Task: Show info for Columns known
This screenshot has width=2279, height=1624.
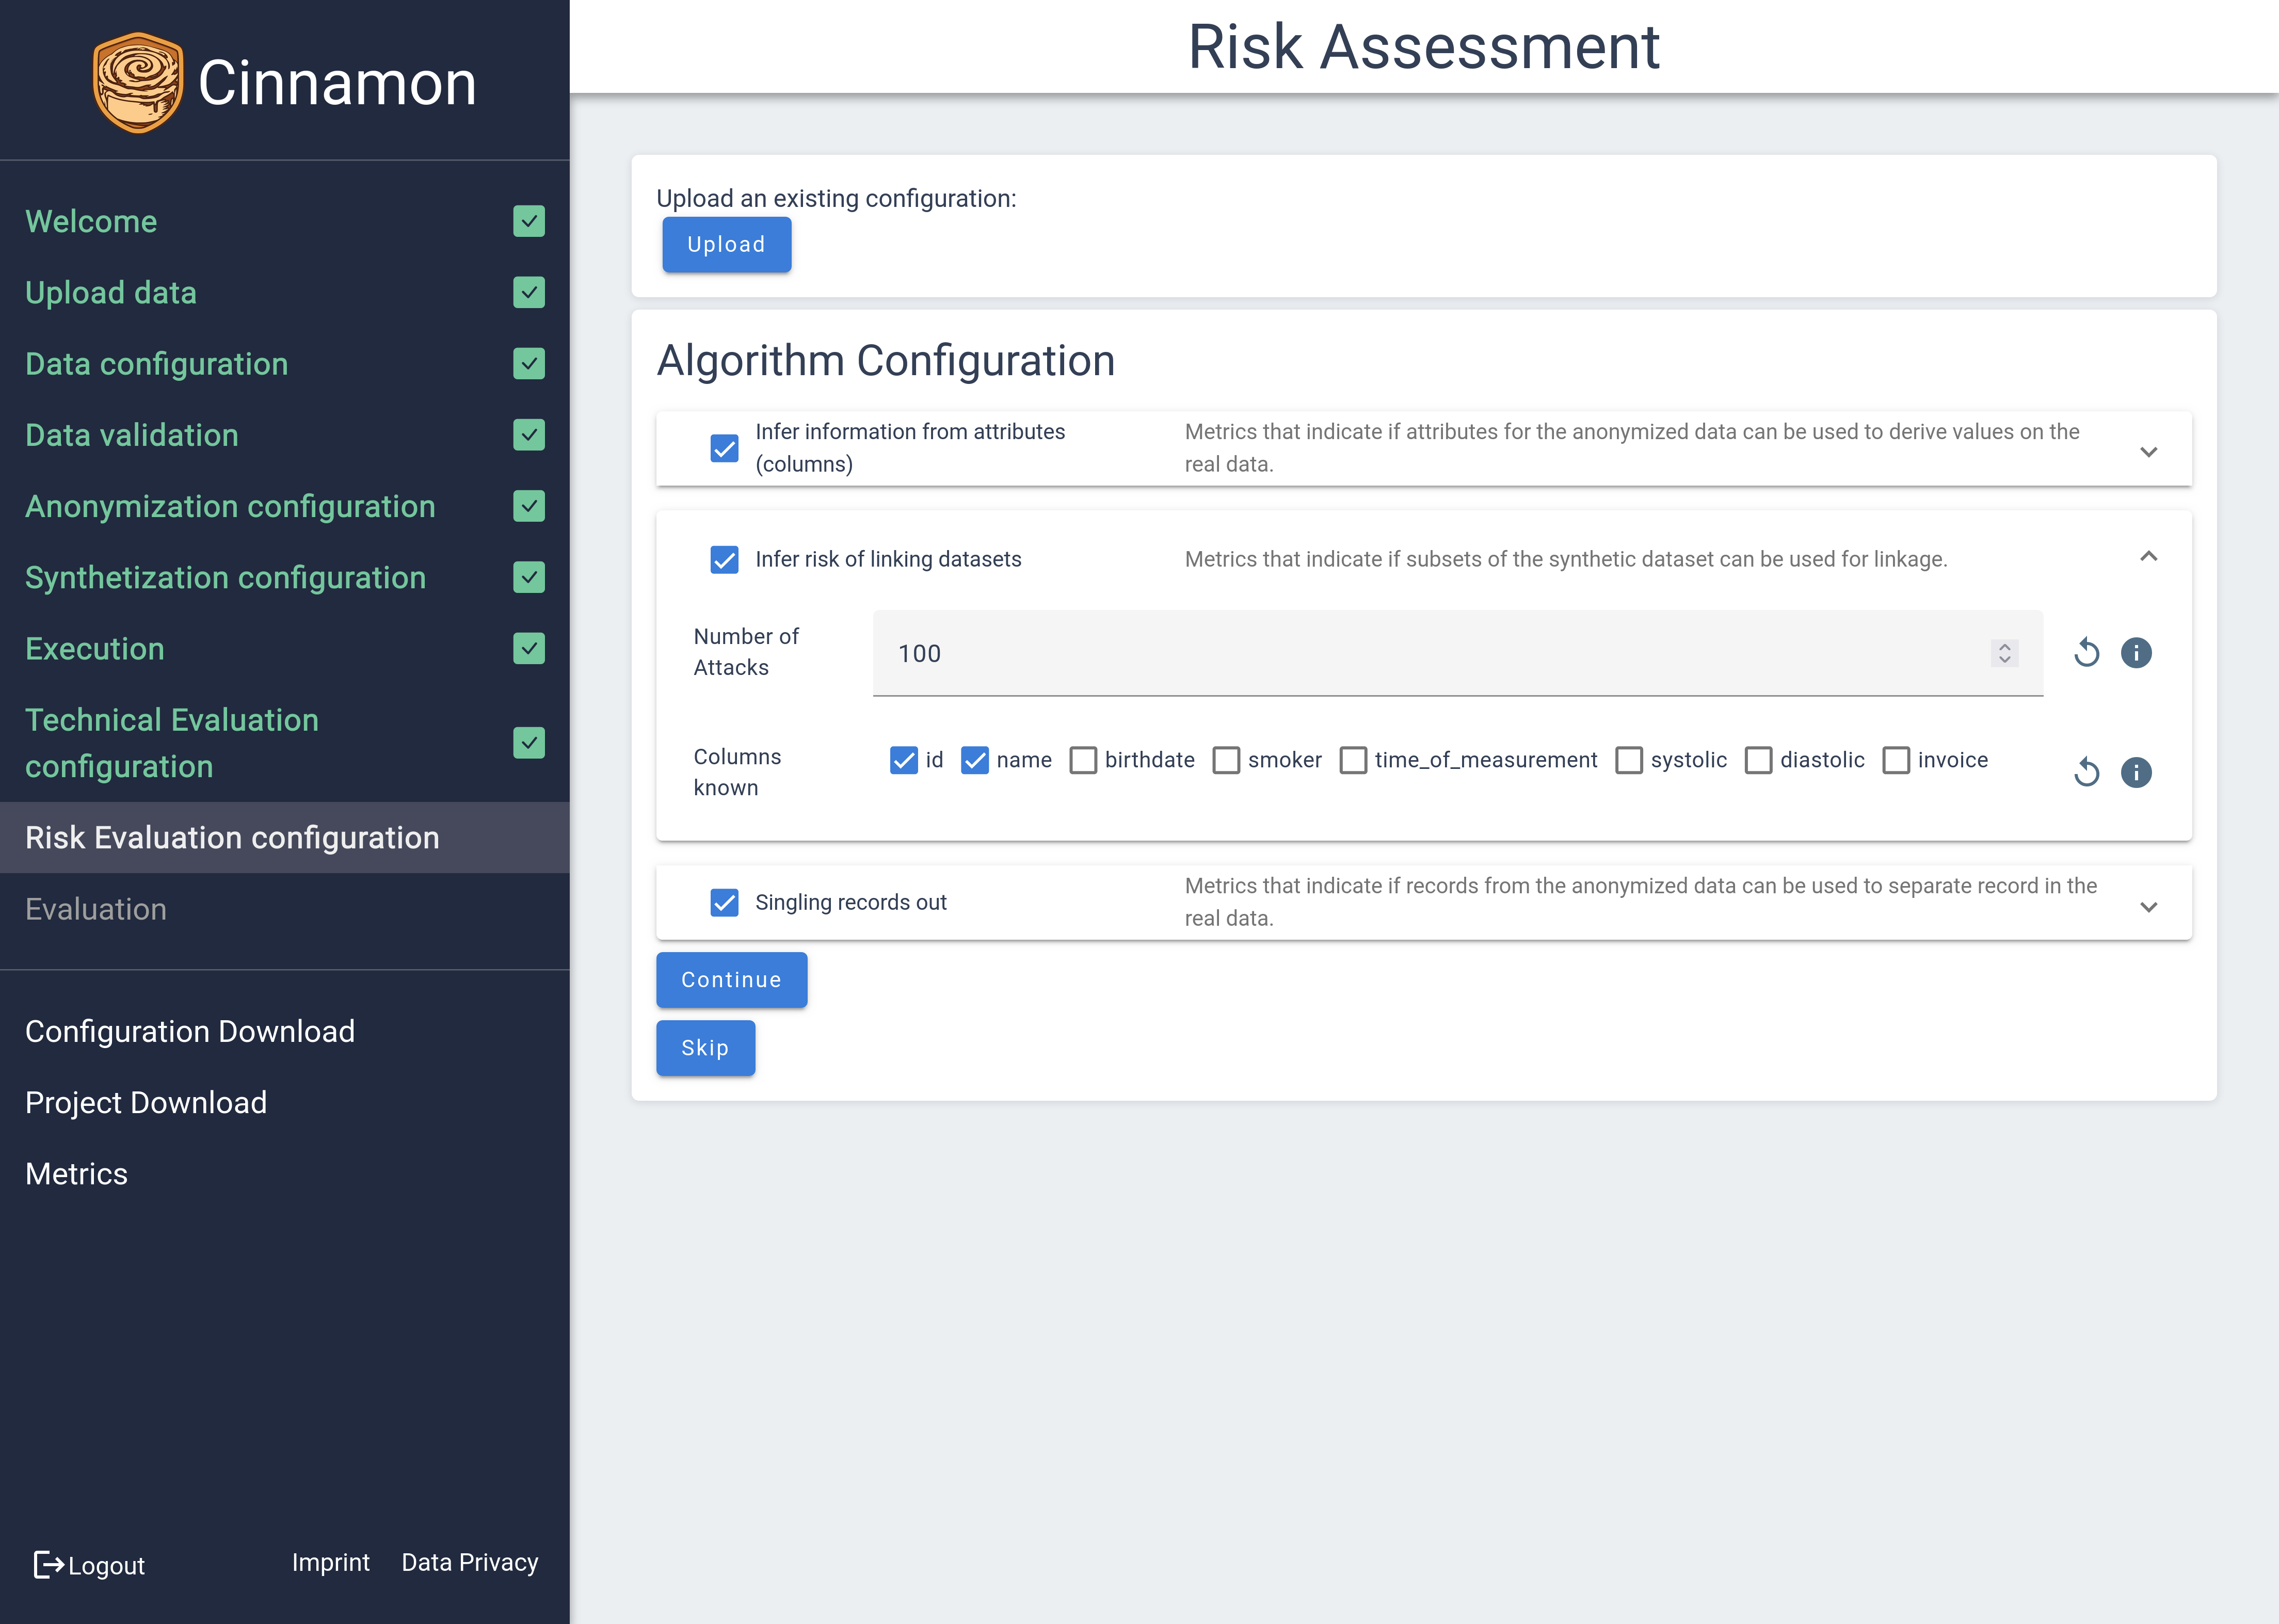Action: [x=2136, y=772]
